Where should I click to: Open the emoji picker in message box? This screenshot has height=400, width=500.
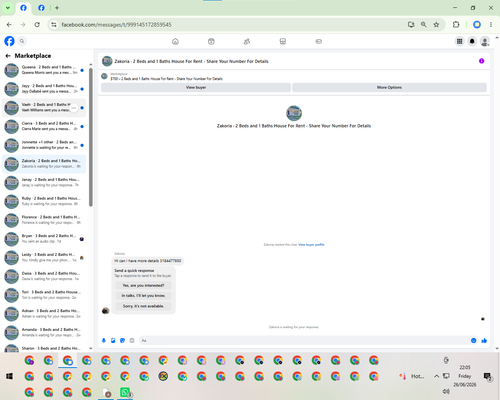(x=473, y=340)
